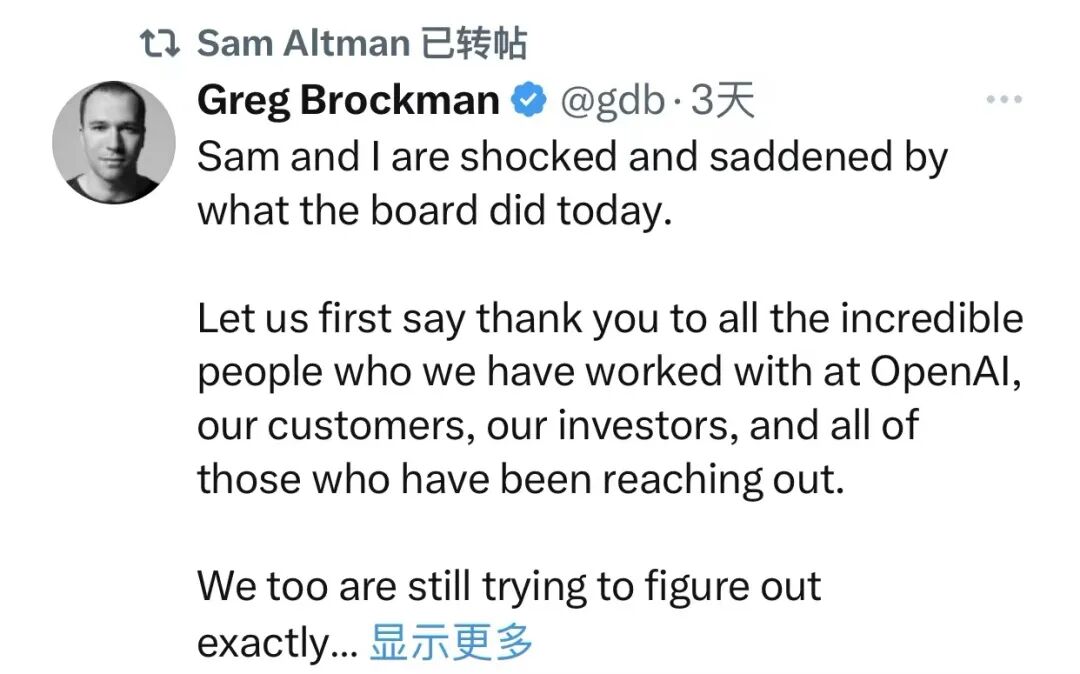The height and width of the screenshot is (674, 1080).
Task: Click the 'our customers, our investors' line
Action: coord(558,425)
